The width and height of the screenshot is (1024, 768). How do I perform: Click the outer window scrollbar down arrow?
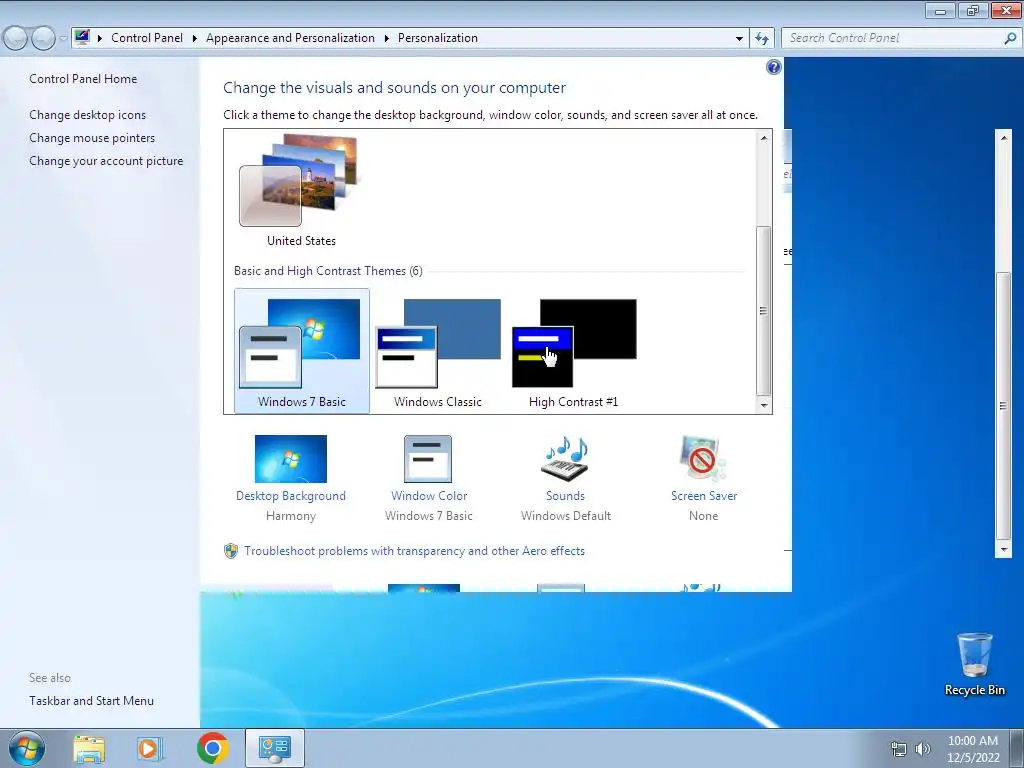[x=1004, y=550]
